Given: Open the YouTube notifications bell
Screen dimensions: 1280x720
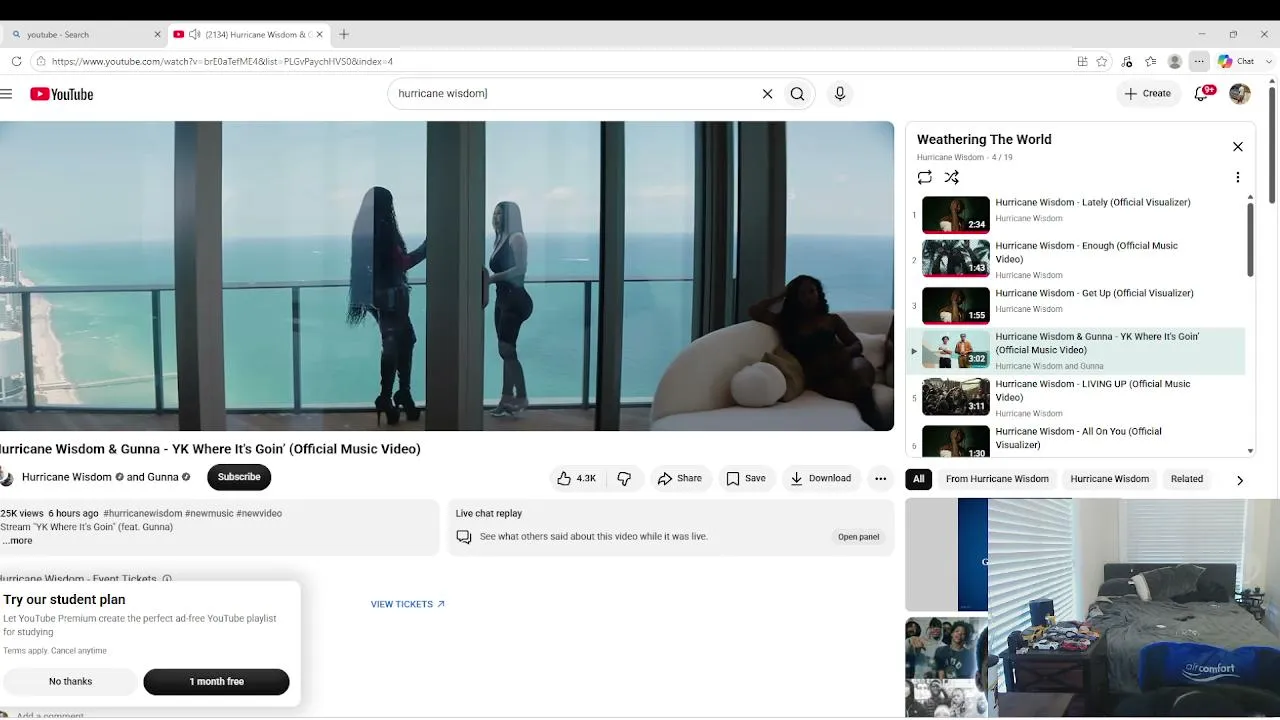Looking at the screenshot, I should (1203, 93).
